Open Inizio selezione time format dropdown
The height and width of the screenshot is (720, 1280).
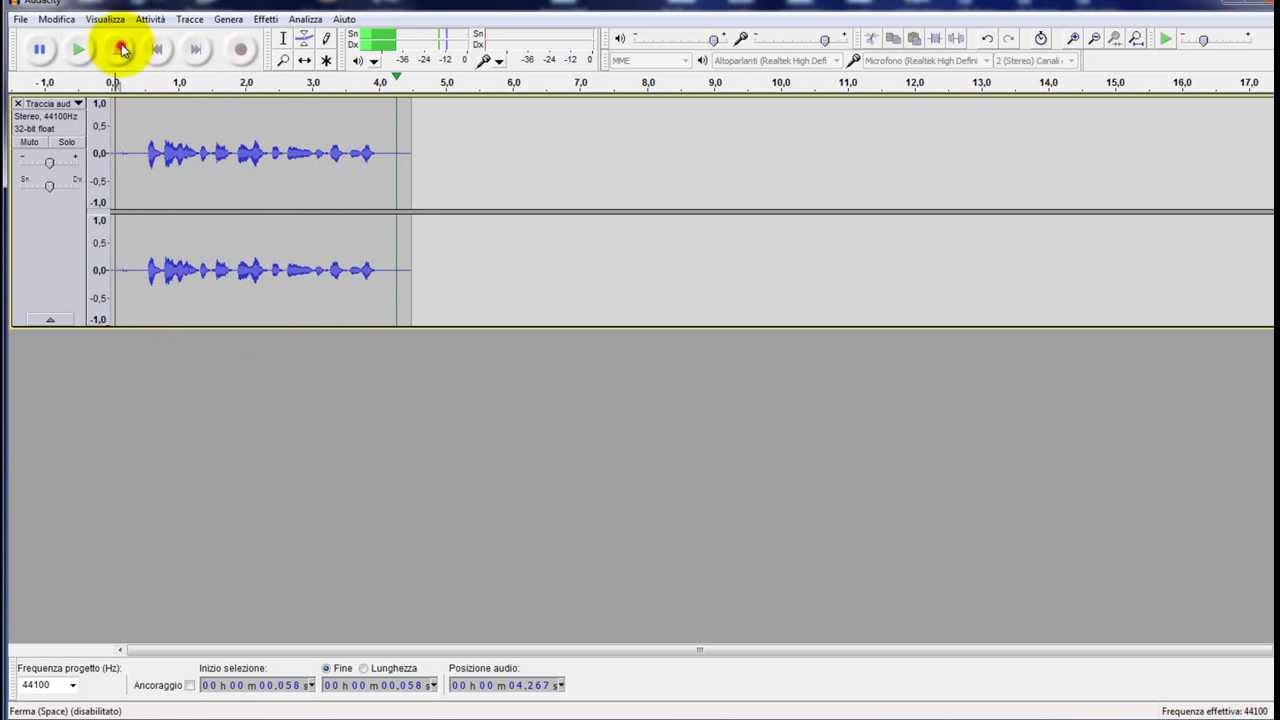click(311, 685)
